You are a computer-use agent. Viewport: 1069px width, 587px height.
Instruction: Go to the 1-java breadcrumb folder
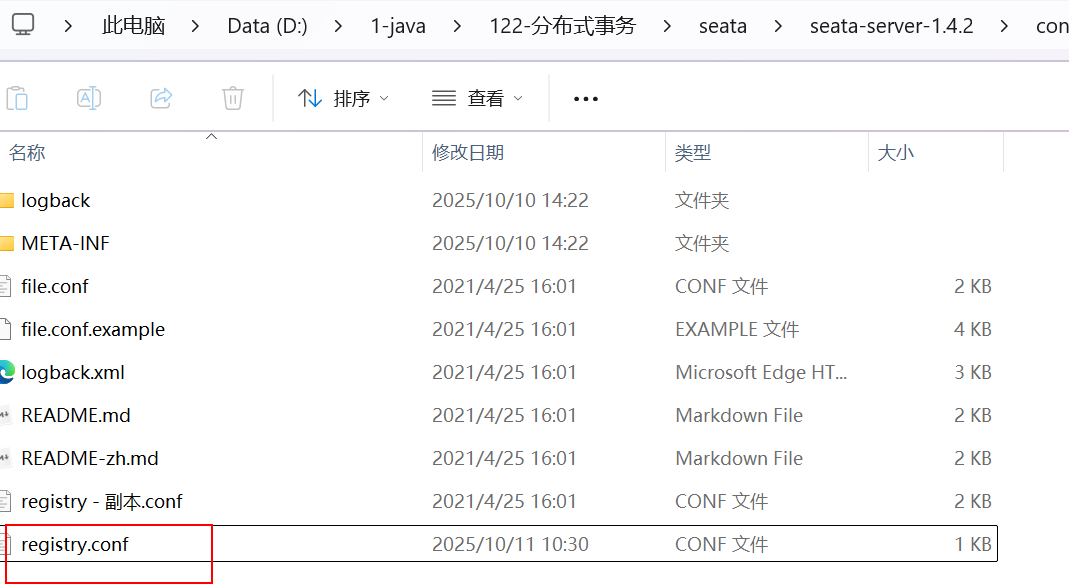click(398, 26)
